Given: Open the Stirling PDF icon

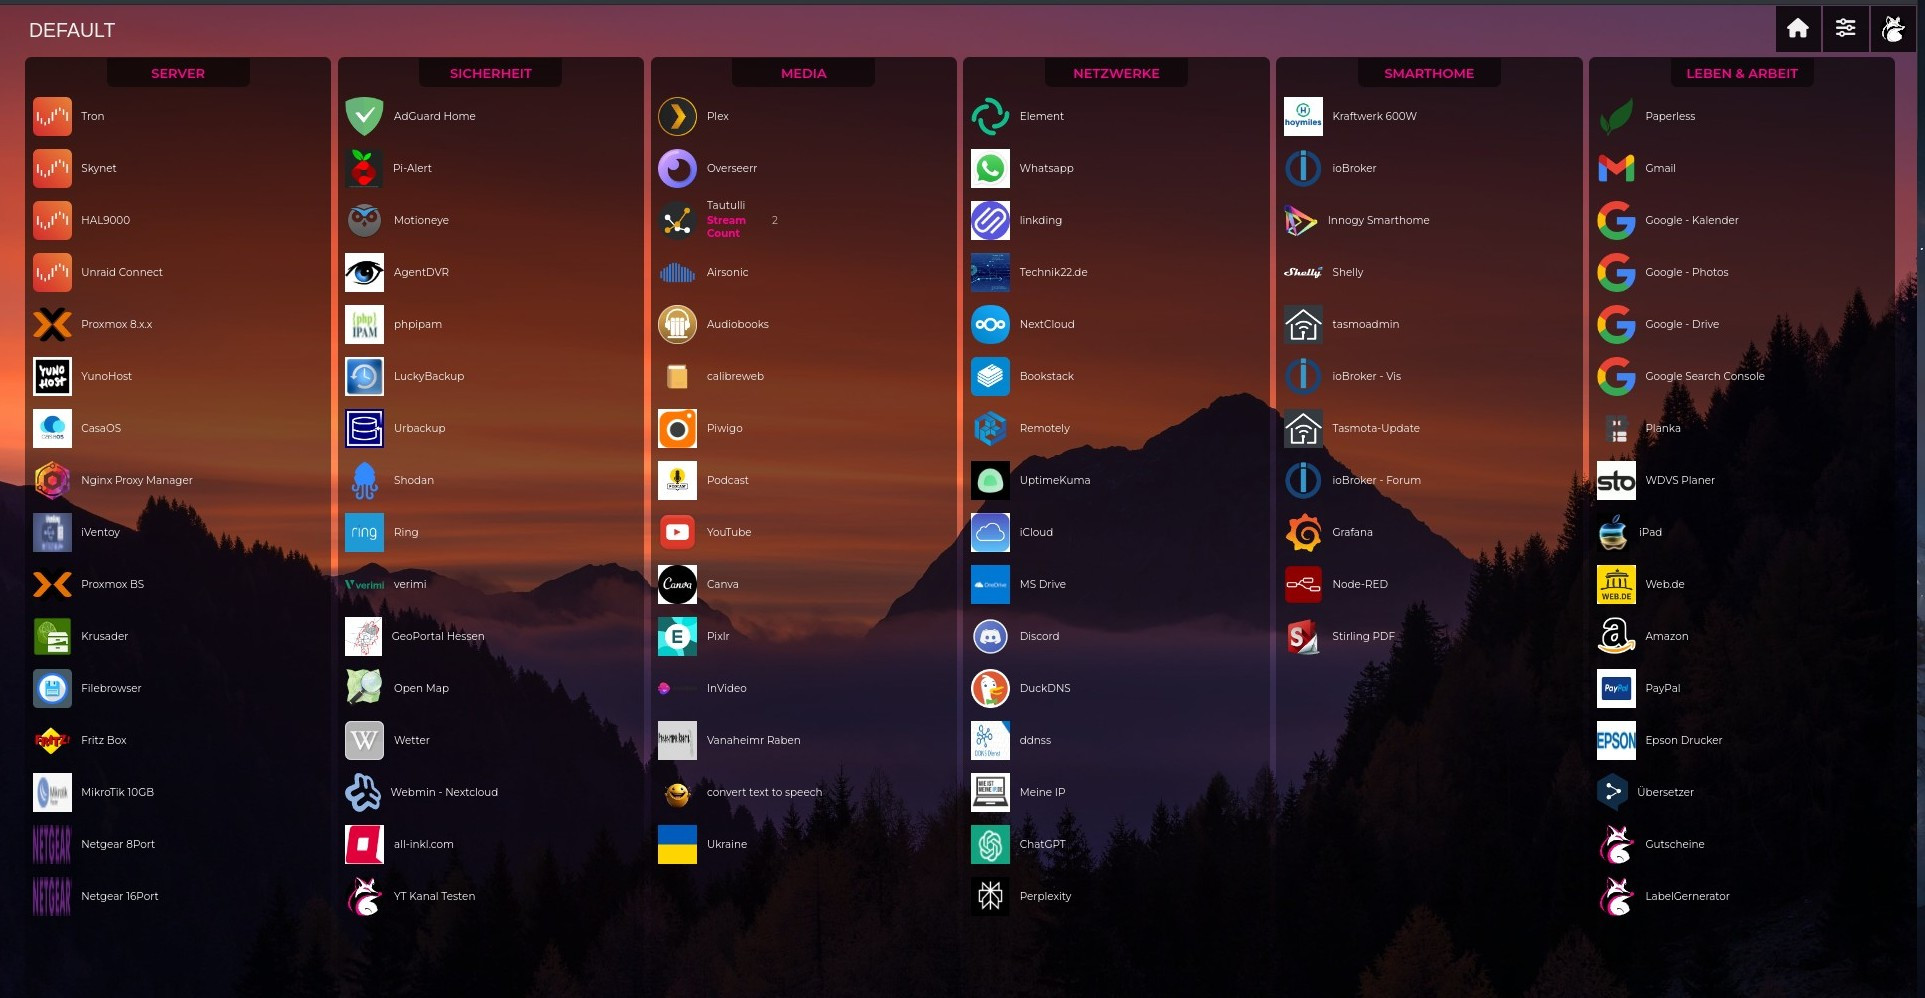Looking at the screenshot, I should tap(1303, 636).
